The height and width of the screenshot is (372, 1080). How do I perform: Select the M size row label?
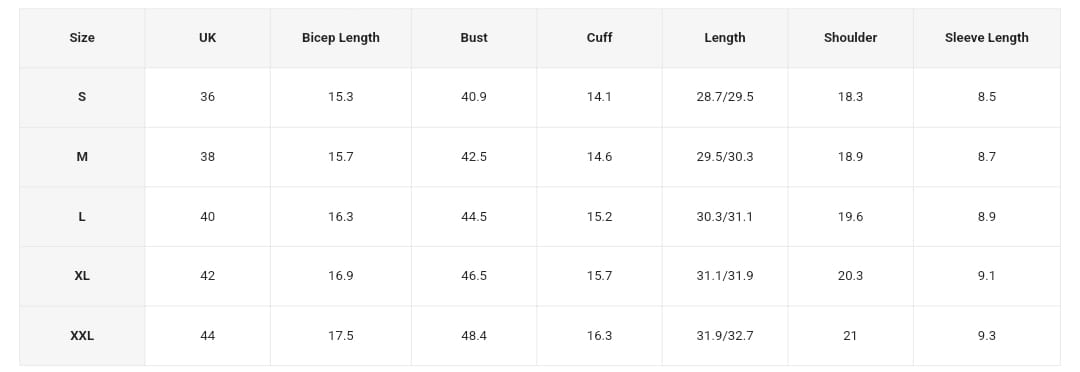point(82,157)
